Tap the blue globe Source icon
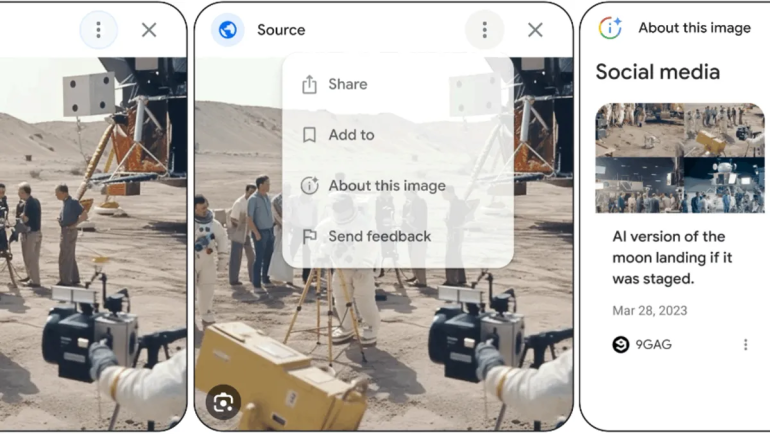 pyautogui.click(x=228, y=30)
